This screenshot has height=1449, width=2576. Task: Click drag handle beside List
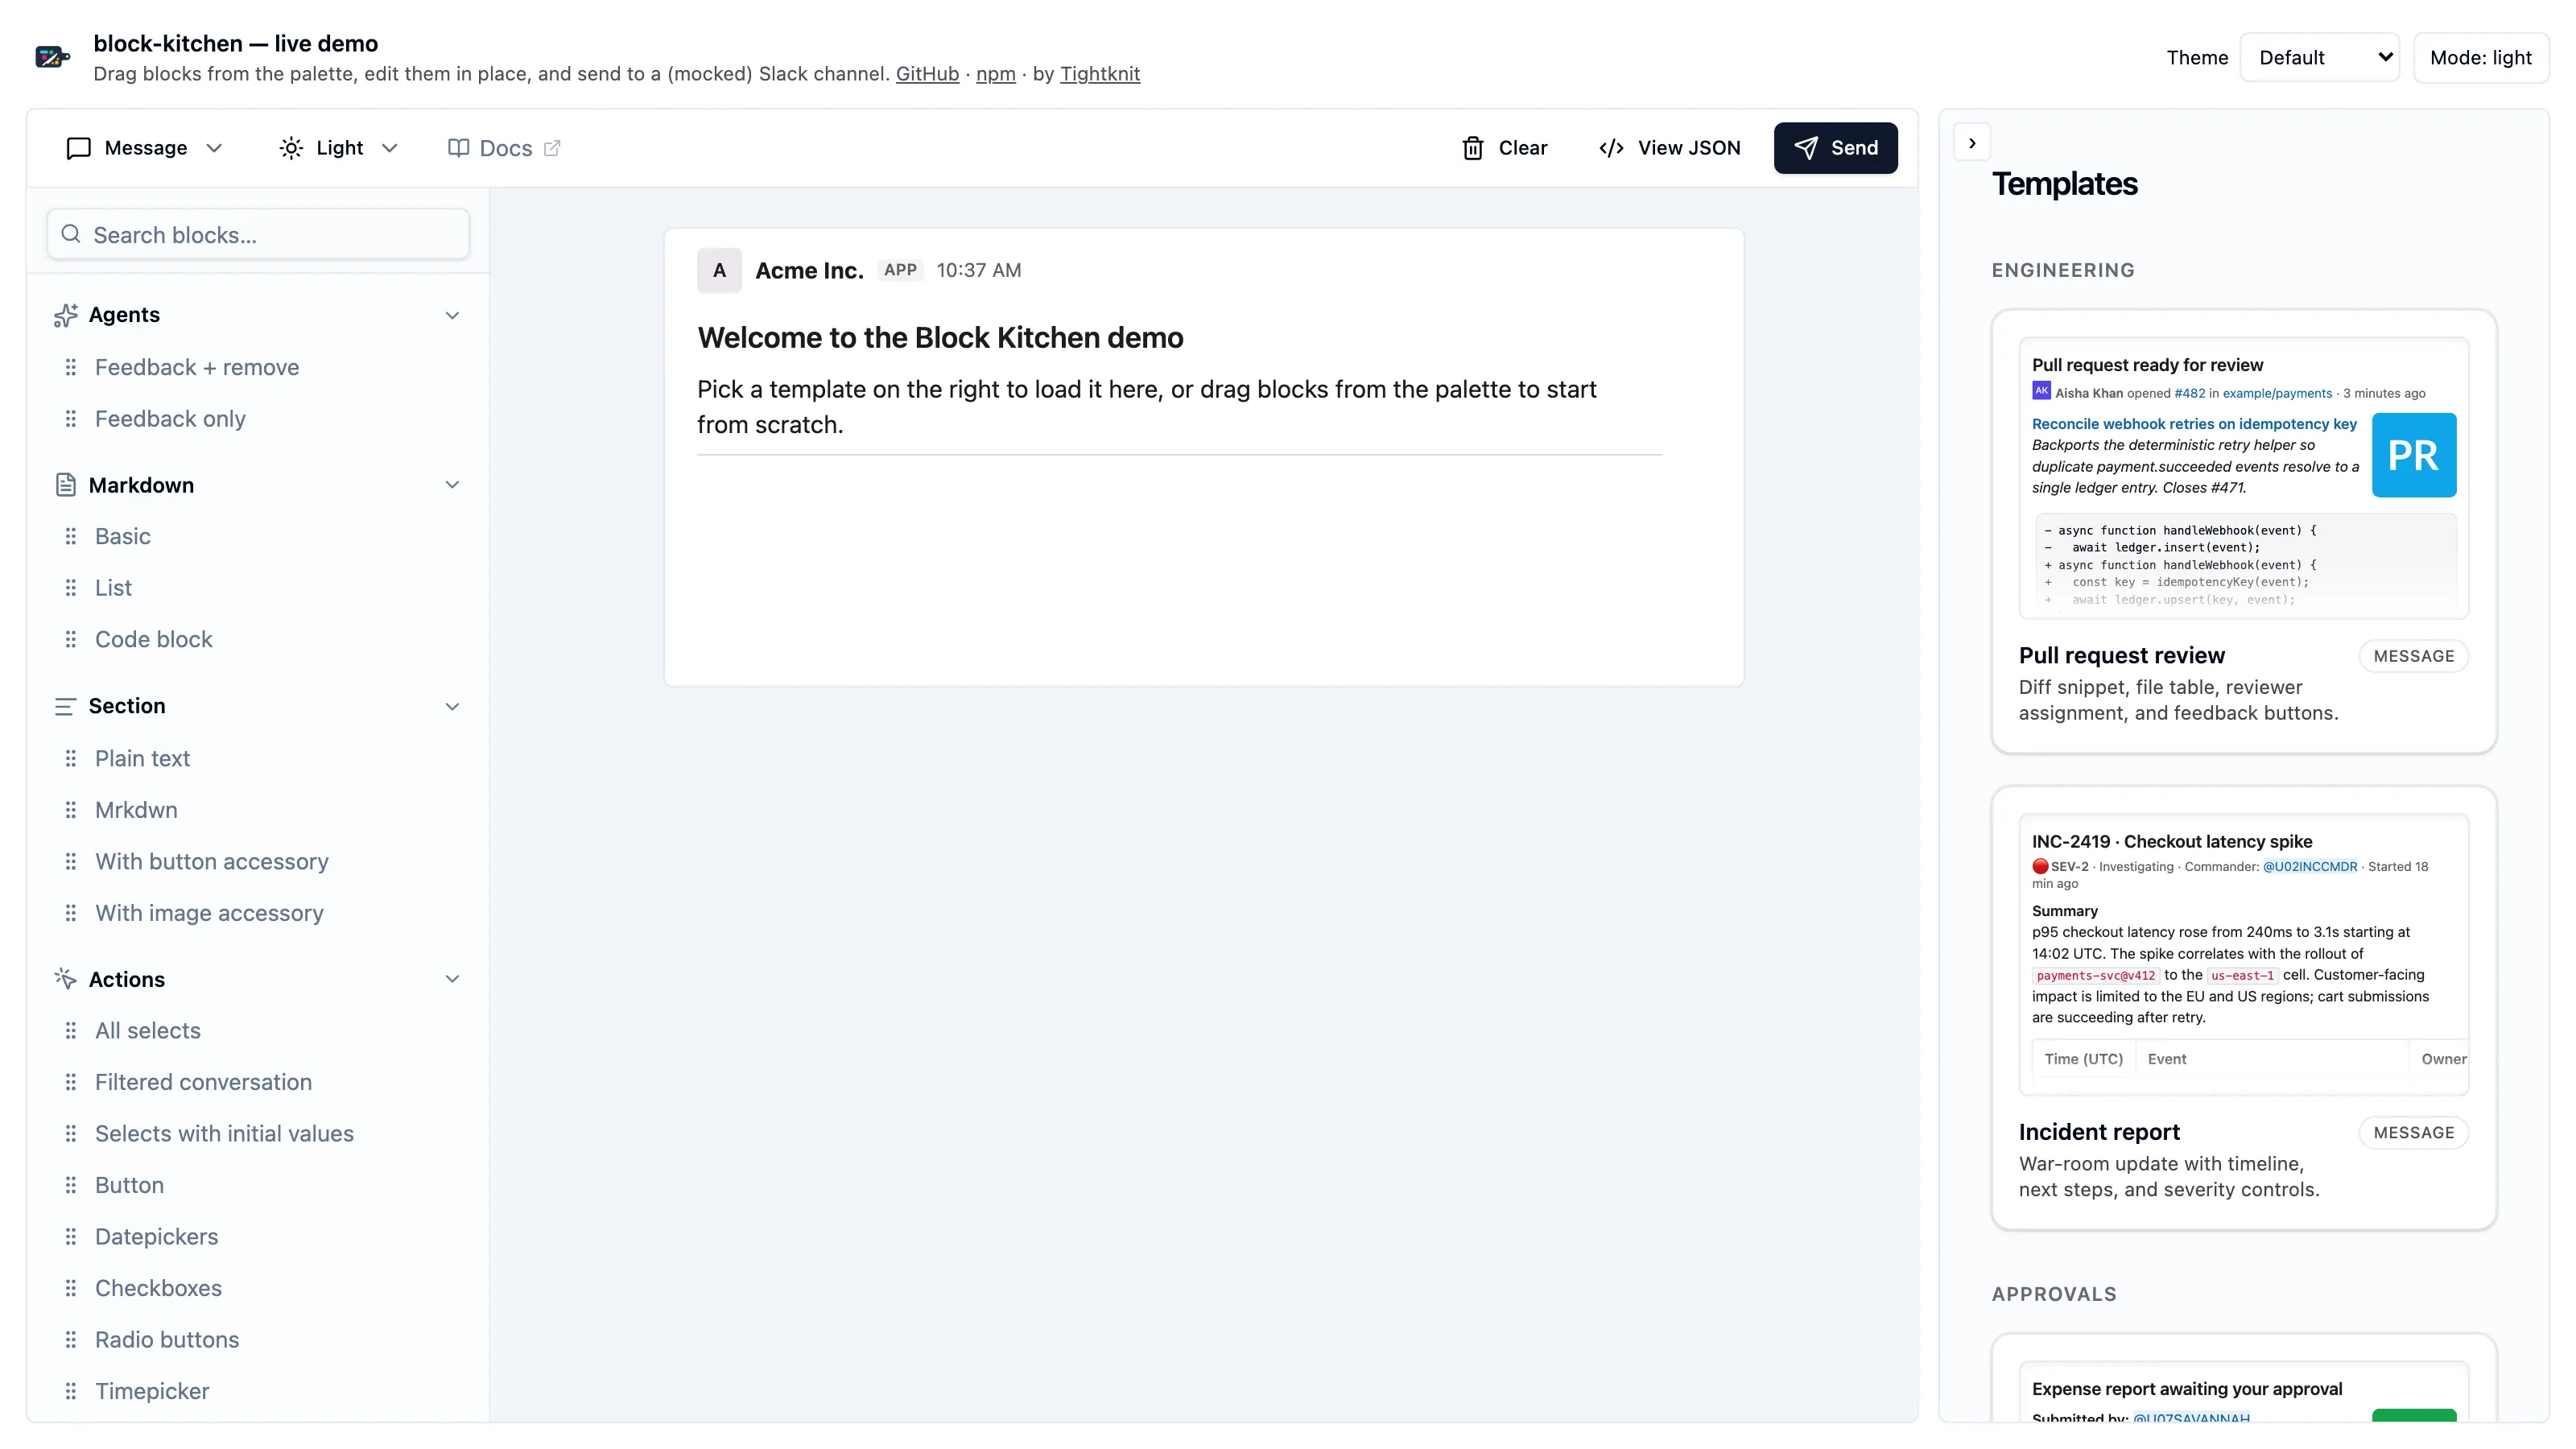click(71, 588)
